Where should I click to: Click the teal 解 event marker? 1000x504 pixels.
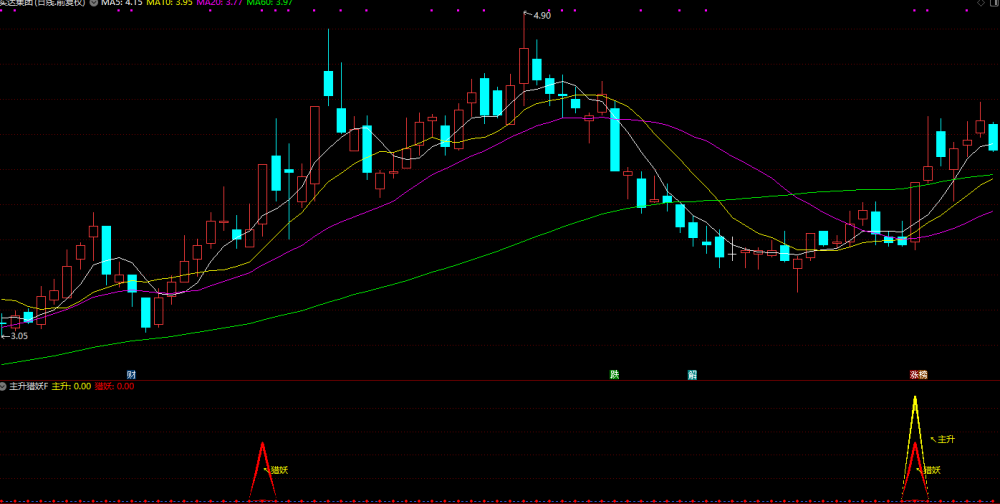(692, 374)
